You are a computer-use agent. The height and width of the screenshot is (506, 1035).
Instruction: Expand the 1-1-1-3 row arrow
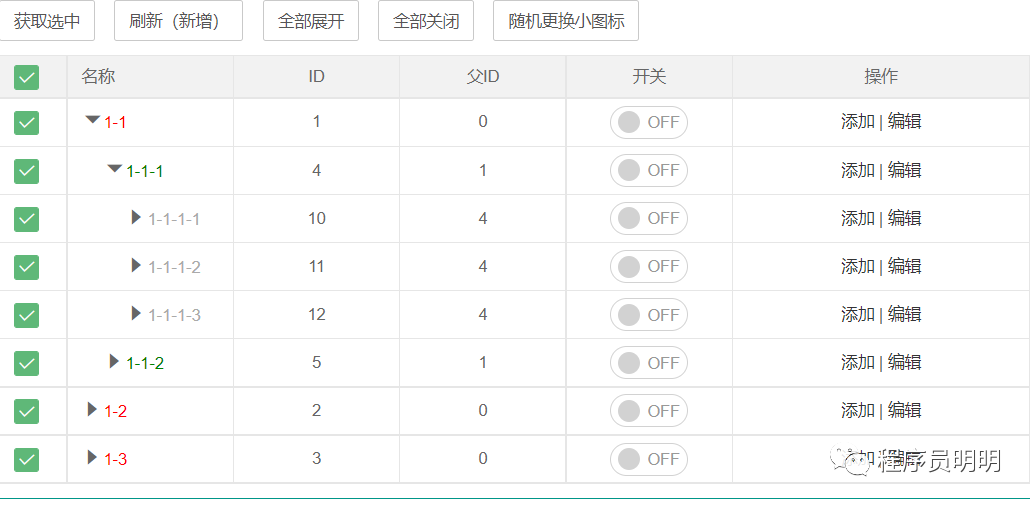136,313
